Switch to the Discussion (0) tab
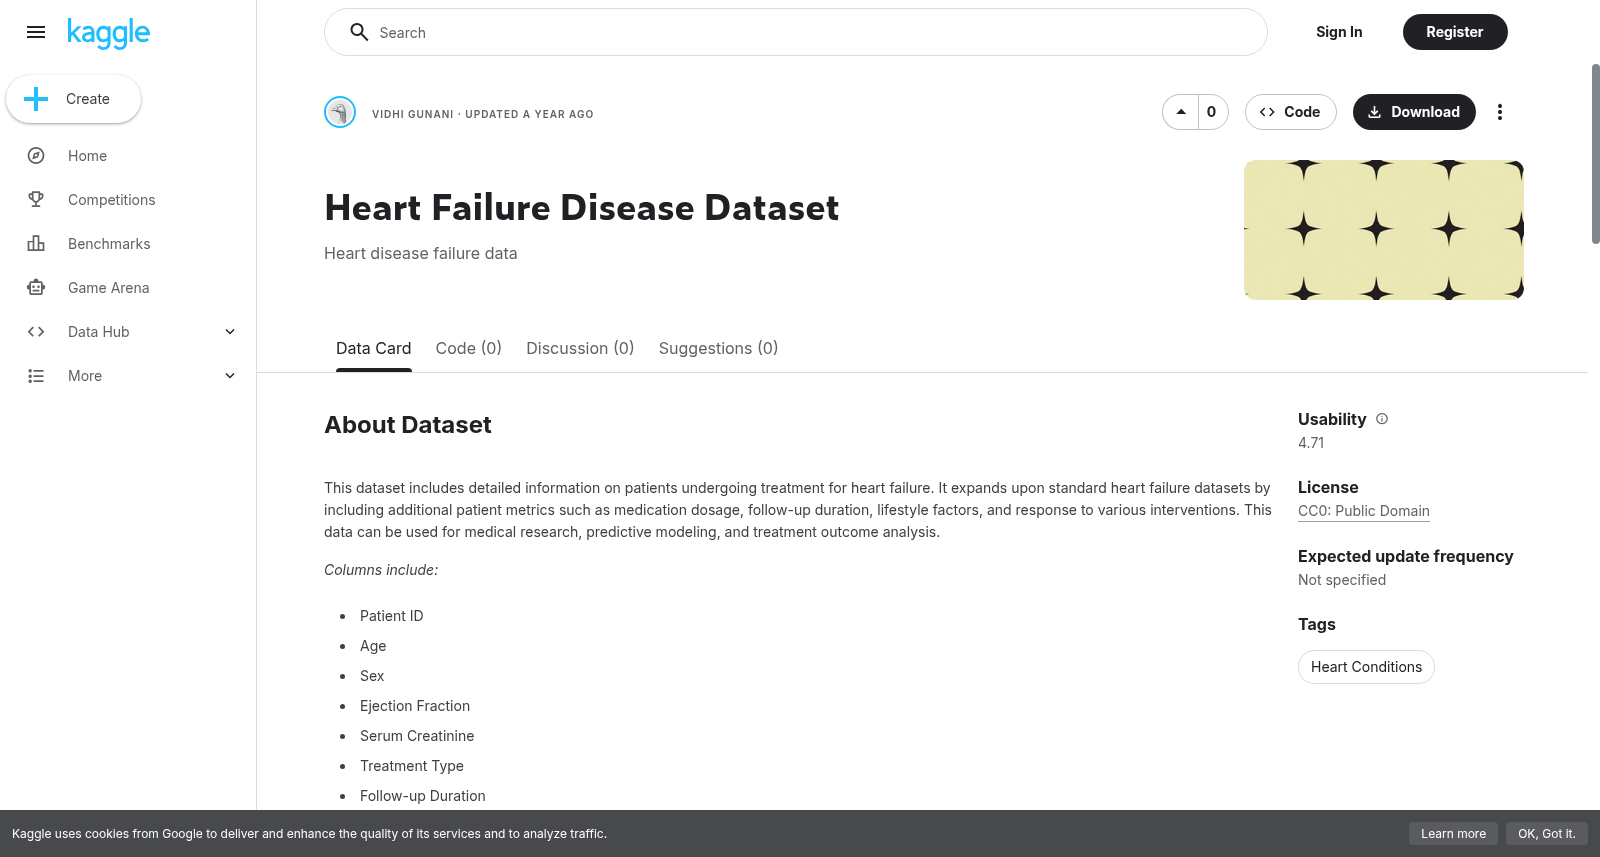 pyautogui.click(x=580, y=348)
